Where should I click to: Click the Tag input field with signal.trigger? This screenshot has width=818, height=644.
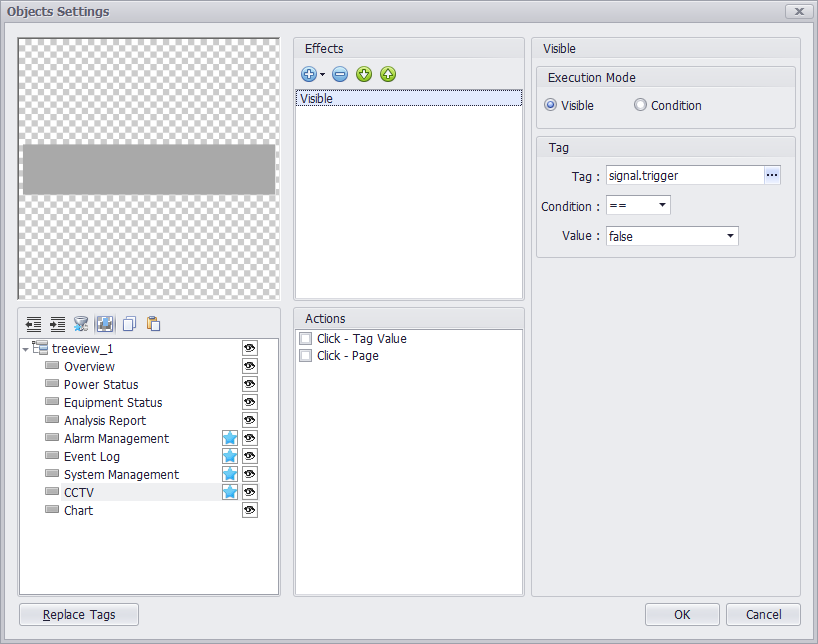(685, 175)
